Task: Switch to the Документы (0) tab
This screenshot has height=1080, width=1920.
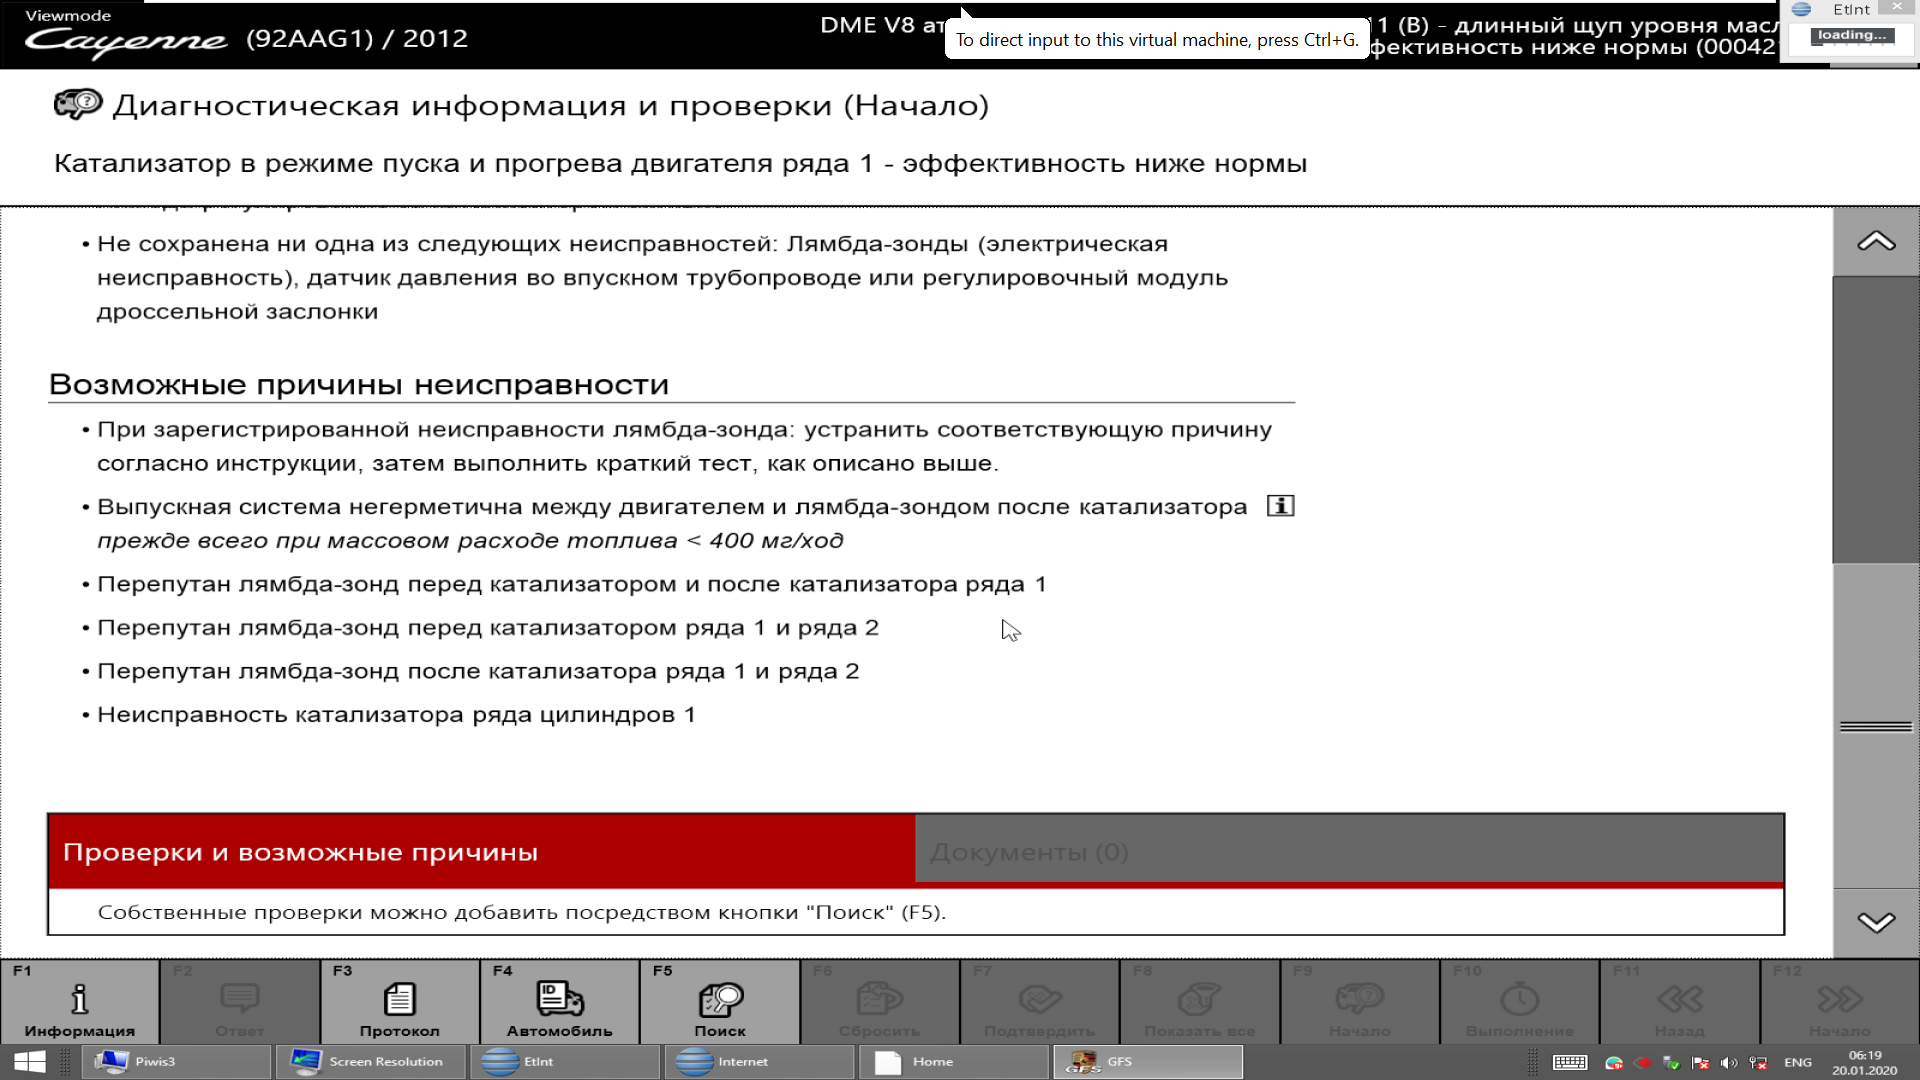Action: 1349,851
